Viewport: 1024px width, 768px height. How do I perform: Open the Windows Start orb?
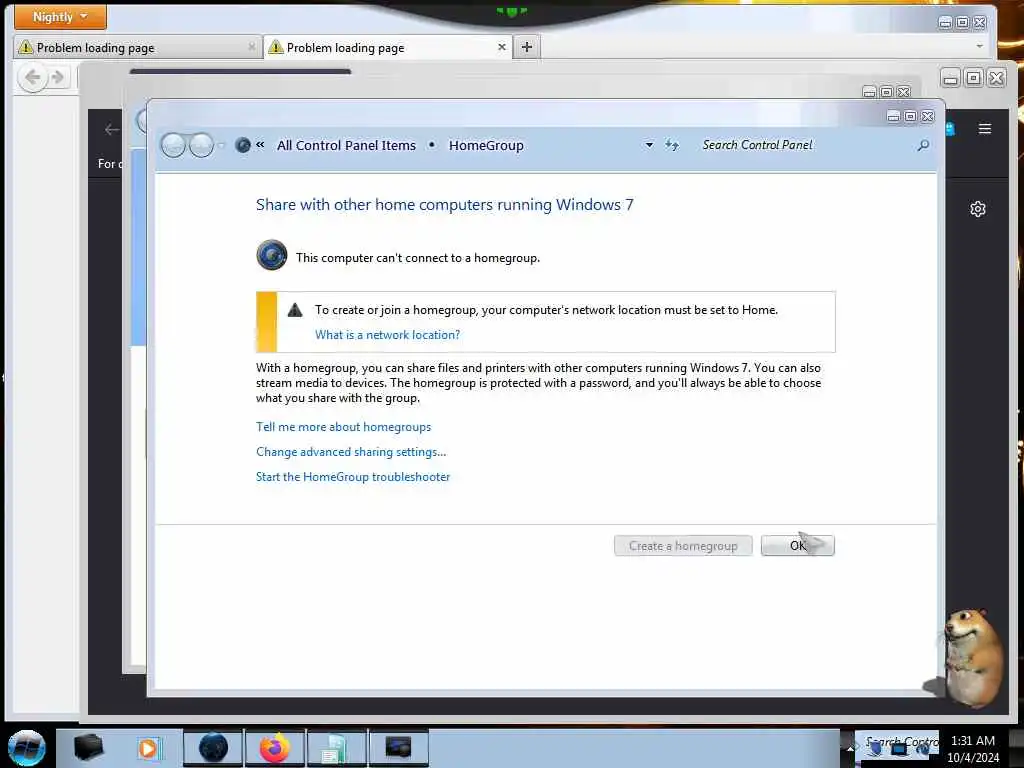(x=26, y=748)
